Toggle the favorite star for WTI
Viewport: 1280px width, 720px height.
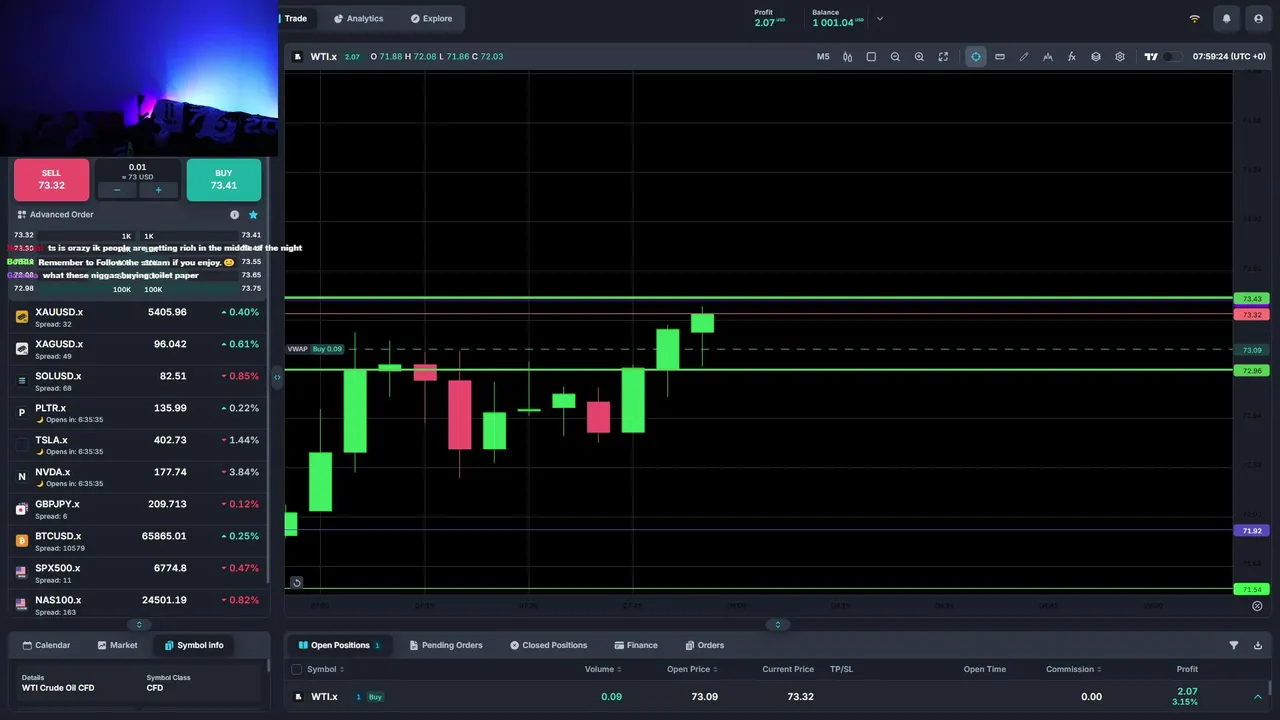pyautogui.click(x=253, y=215)
